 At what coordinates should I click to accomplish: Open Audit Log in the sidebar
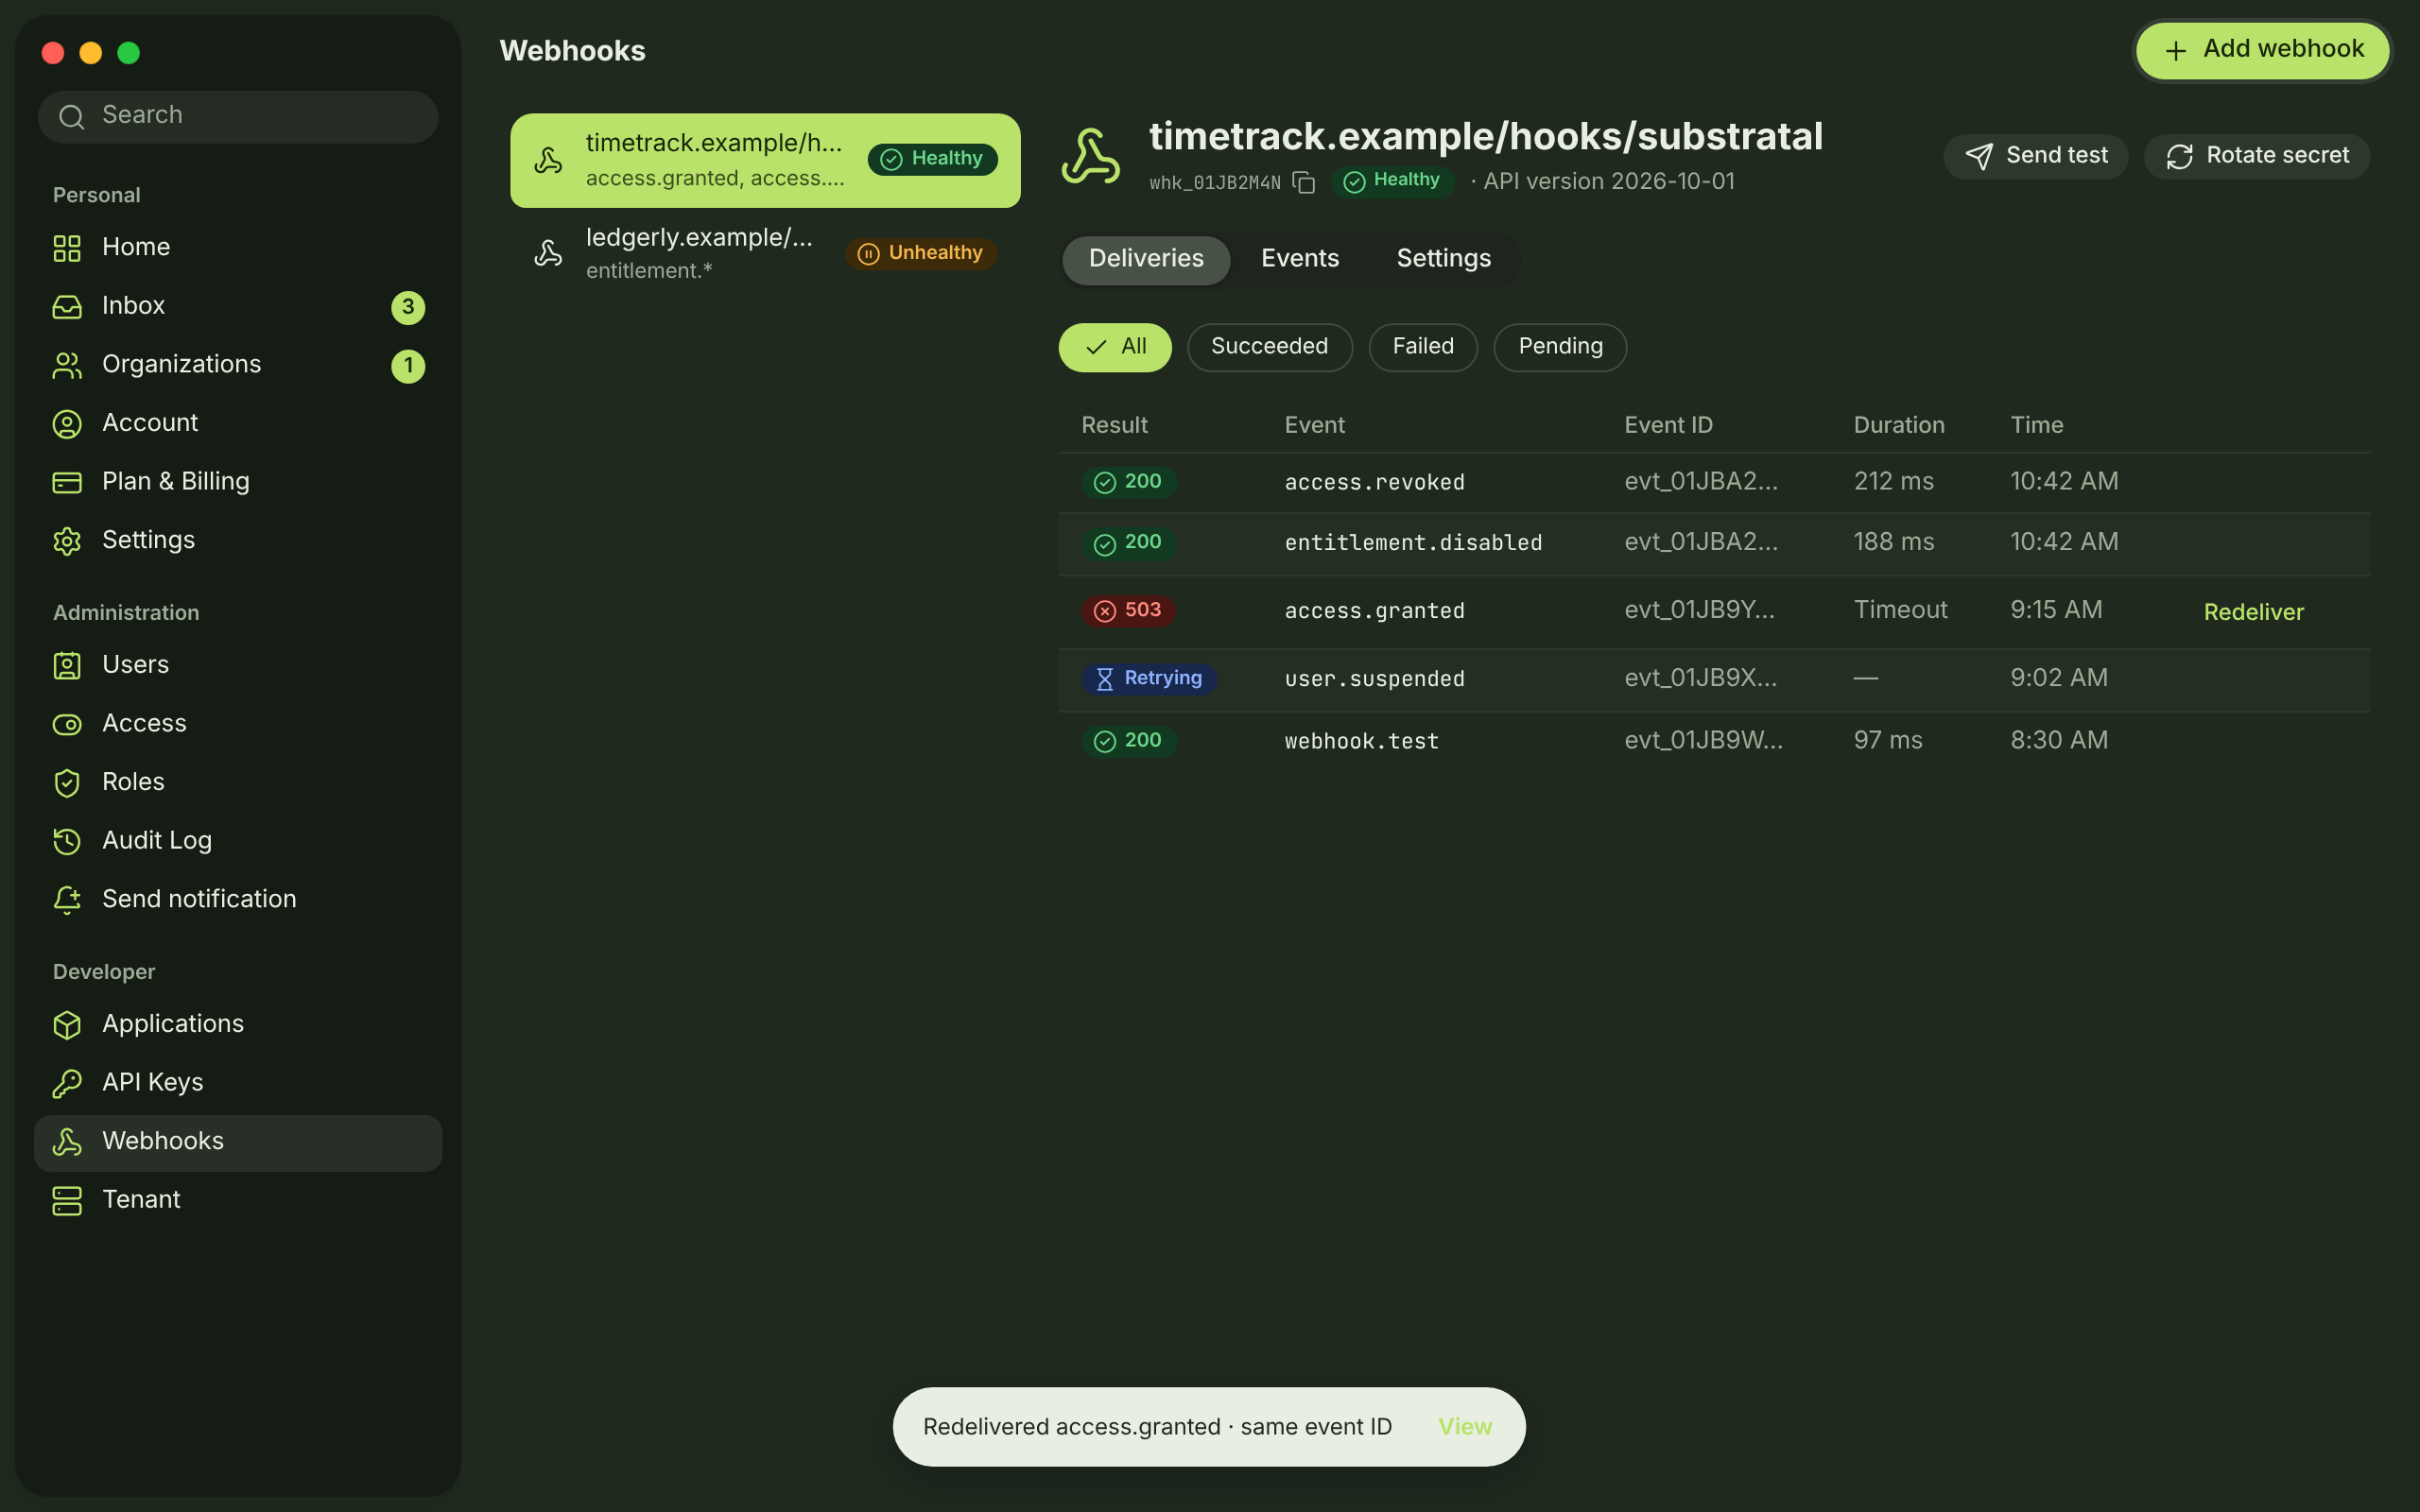click(238, 841)
